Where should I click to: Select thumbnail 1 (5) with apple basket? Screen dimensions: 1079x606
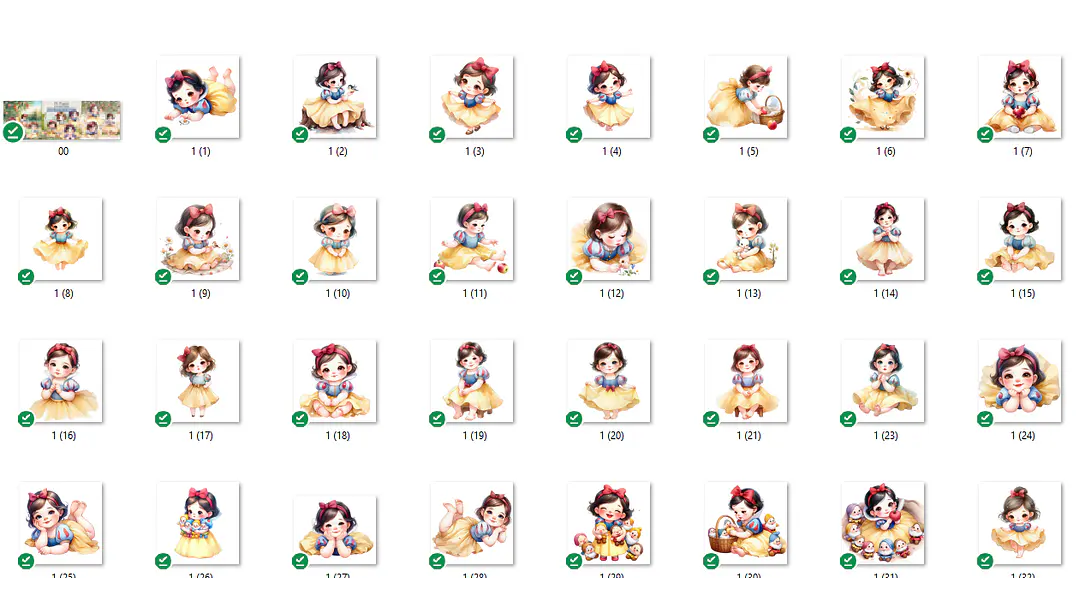746,97
